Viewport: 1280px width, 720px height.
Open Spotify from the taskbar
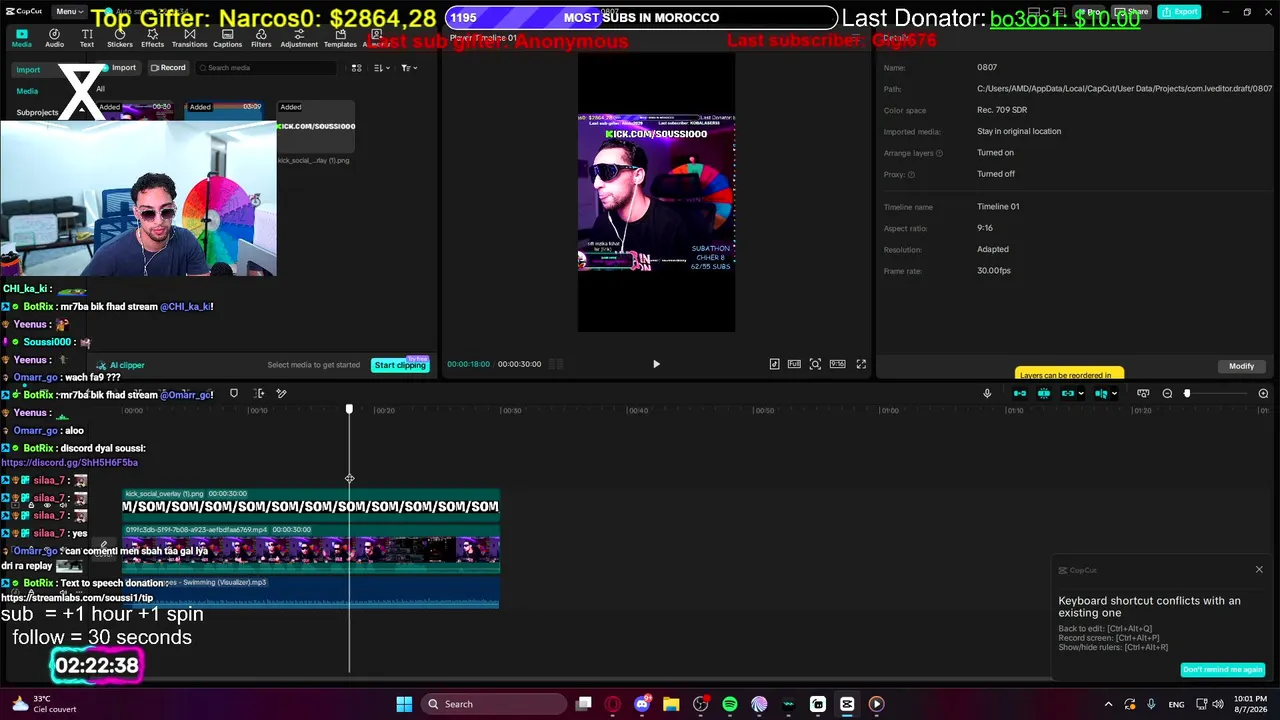(730, 704)
